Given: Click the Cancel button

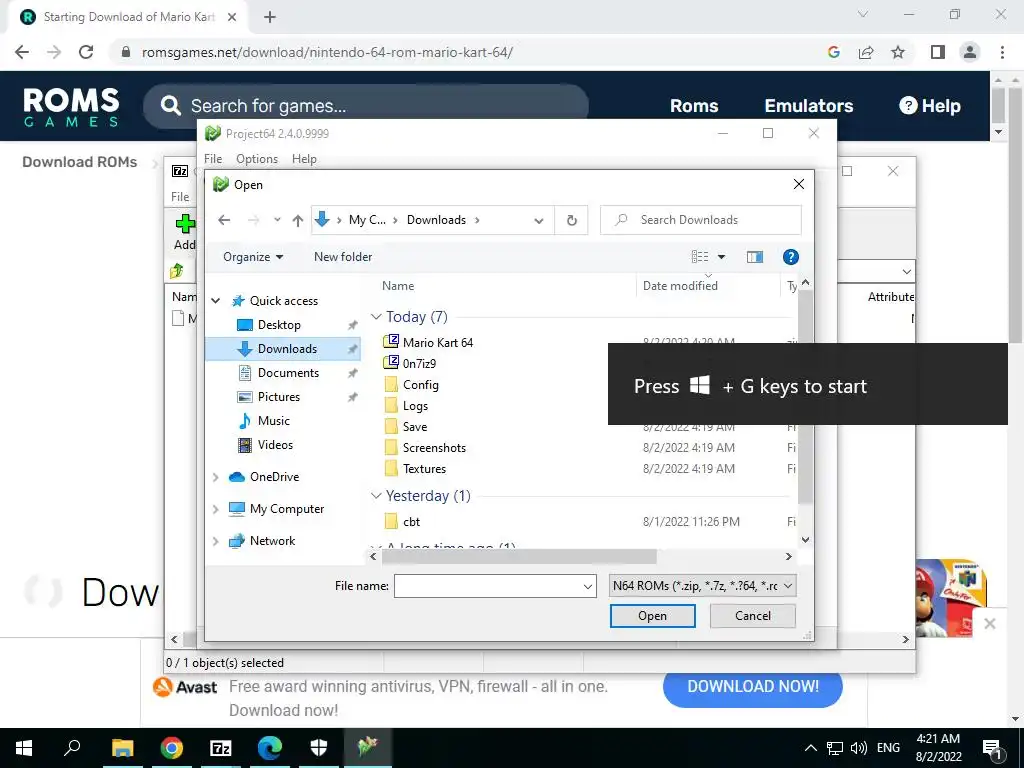Looking at the screenshot, I should pyautogui.click(x=752, y=616).
